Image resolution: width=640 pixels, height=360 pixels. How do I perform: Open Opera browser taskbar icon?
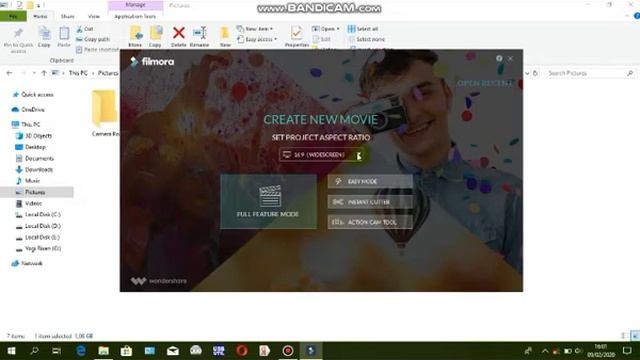point(242,351)
